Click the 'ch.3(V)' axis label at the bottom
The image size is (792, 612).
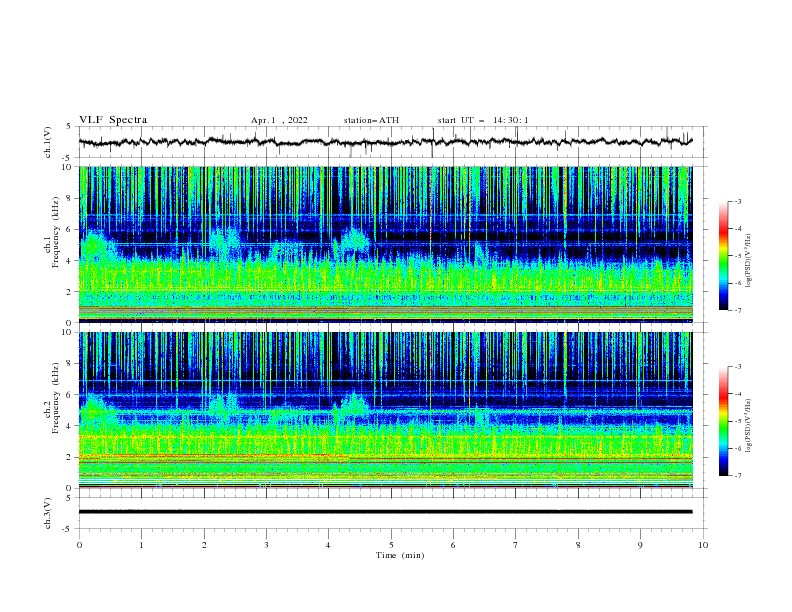(x=48, y=513)
